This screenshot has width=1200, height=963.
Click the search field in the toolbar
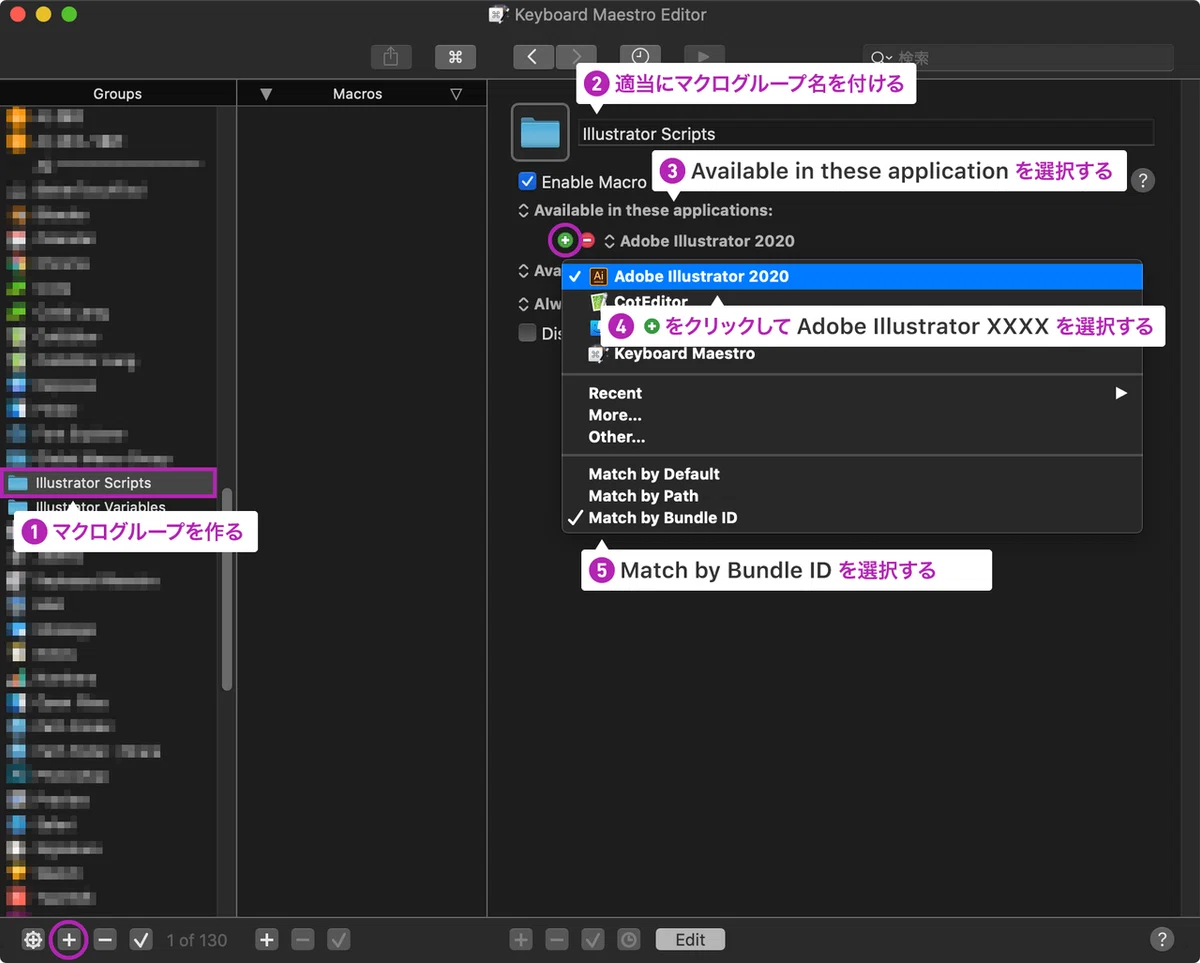1018,58
